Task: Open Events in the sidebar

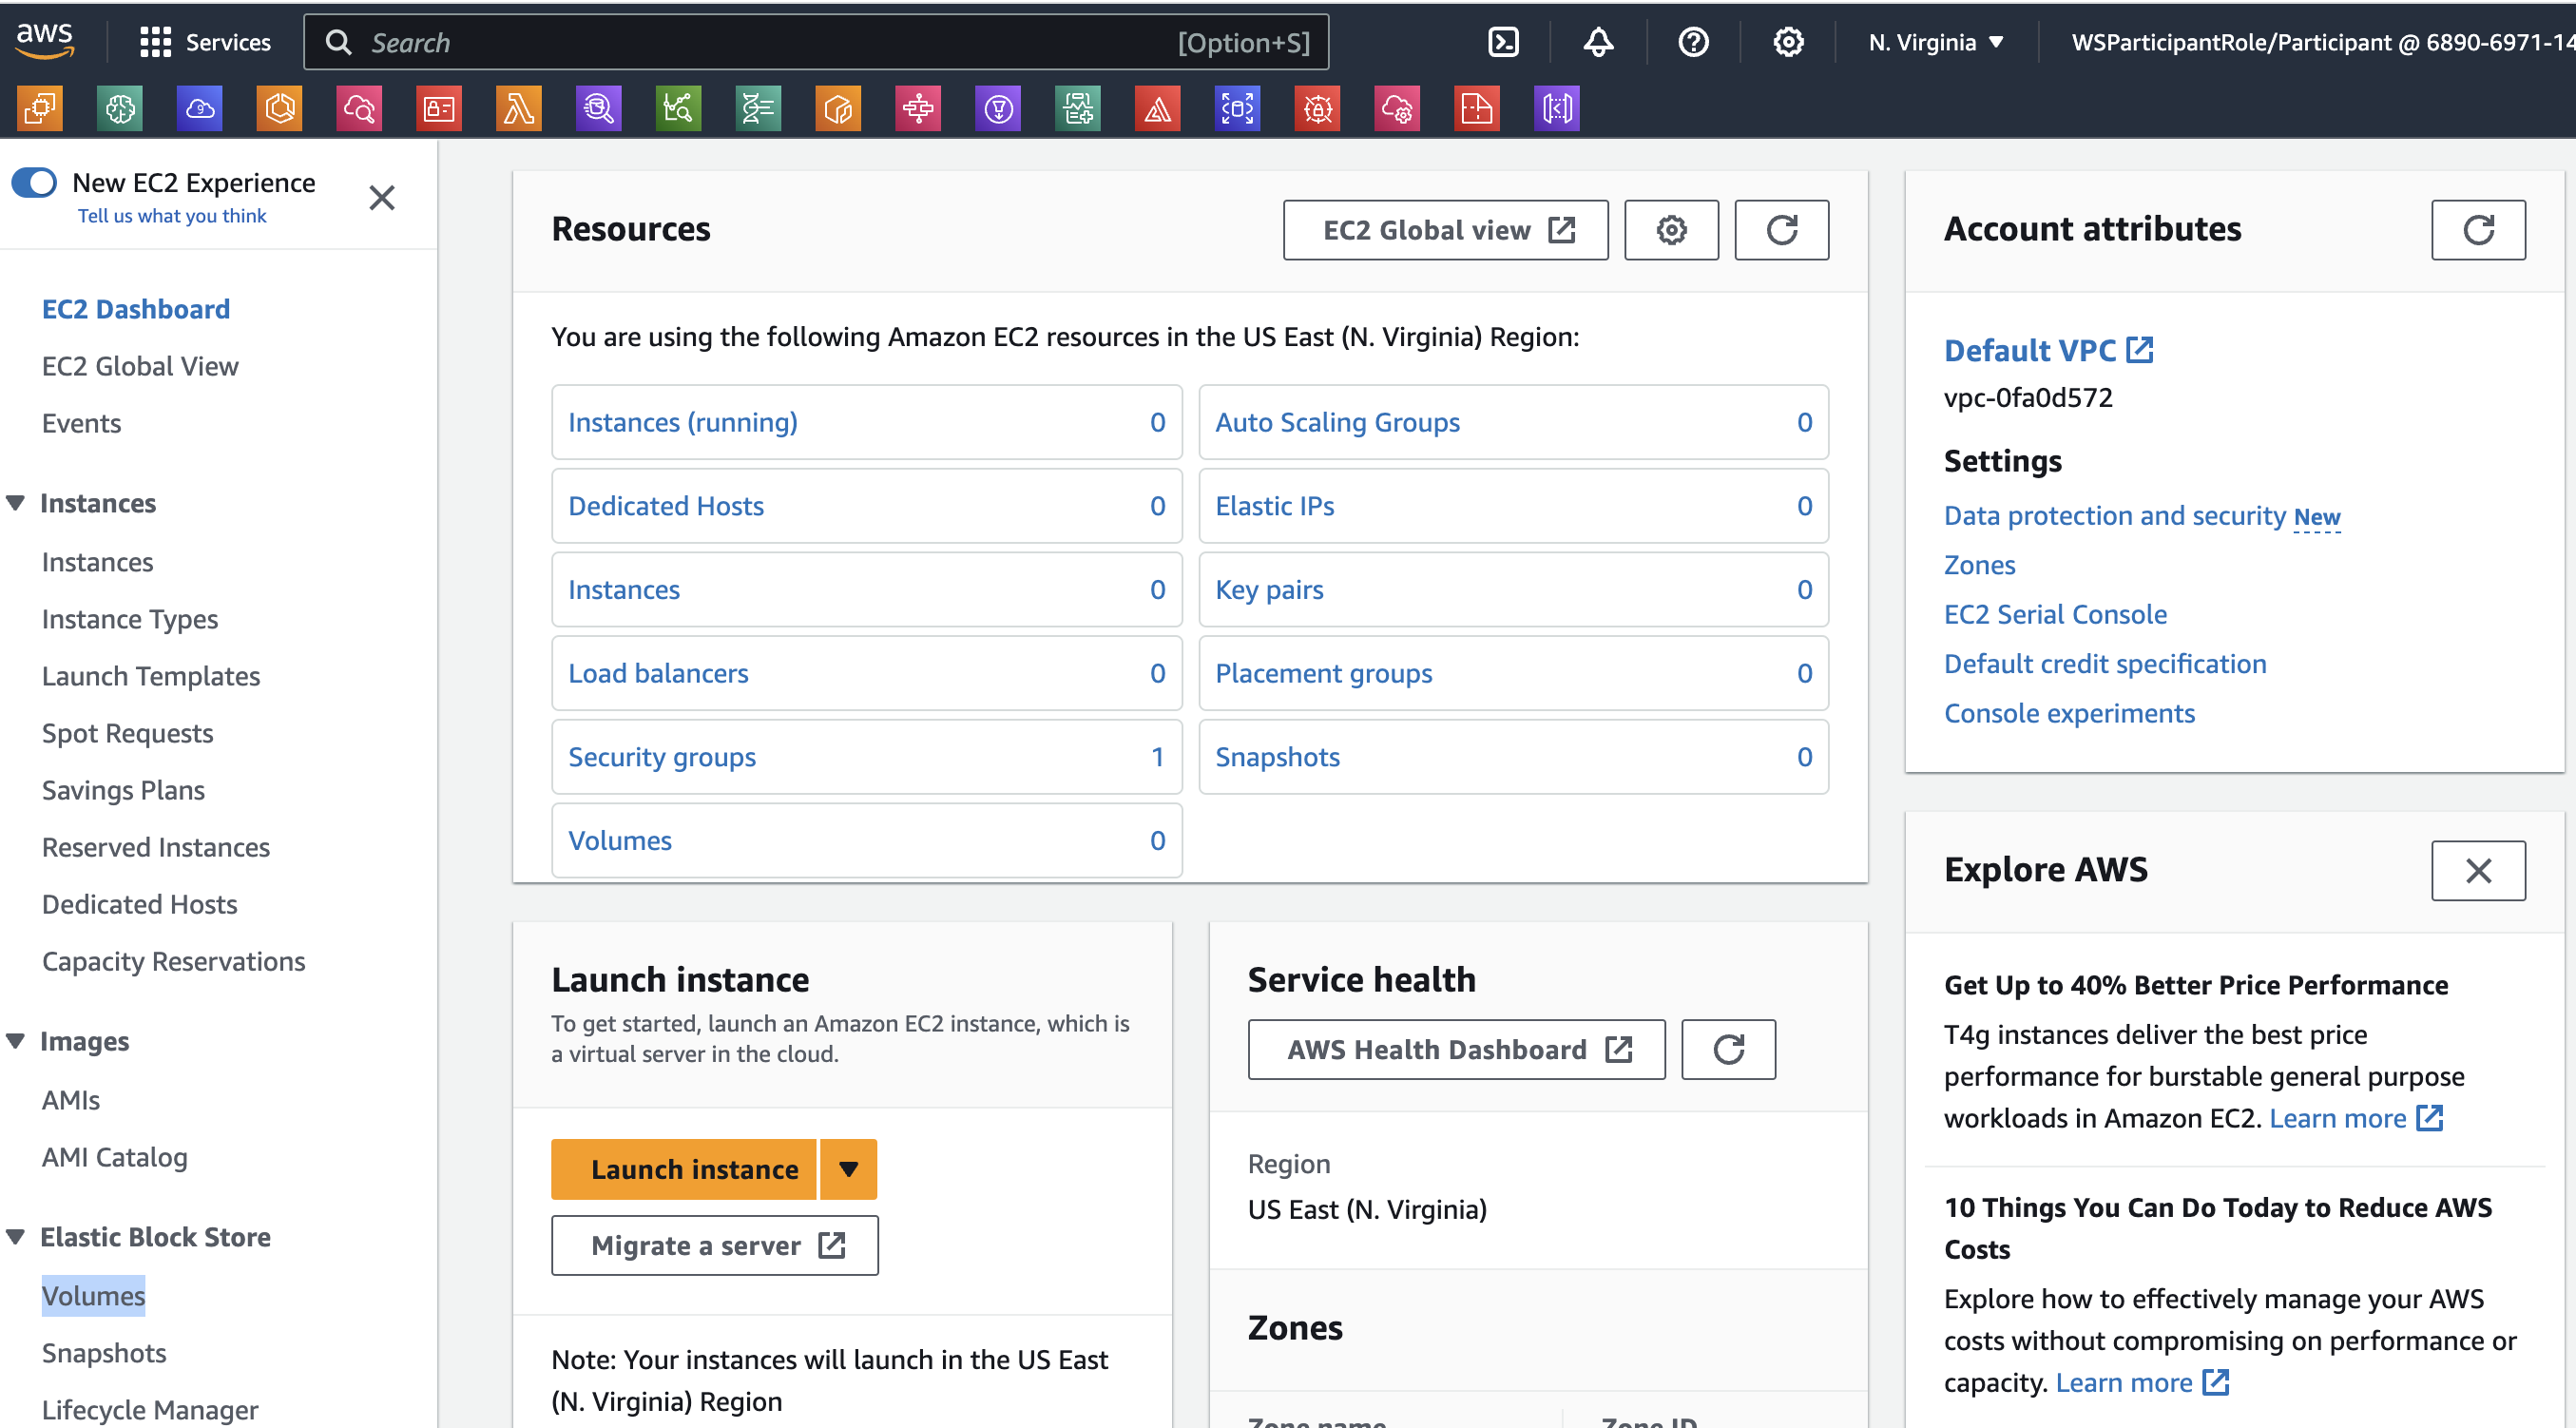Action: [81, 423]
